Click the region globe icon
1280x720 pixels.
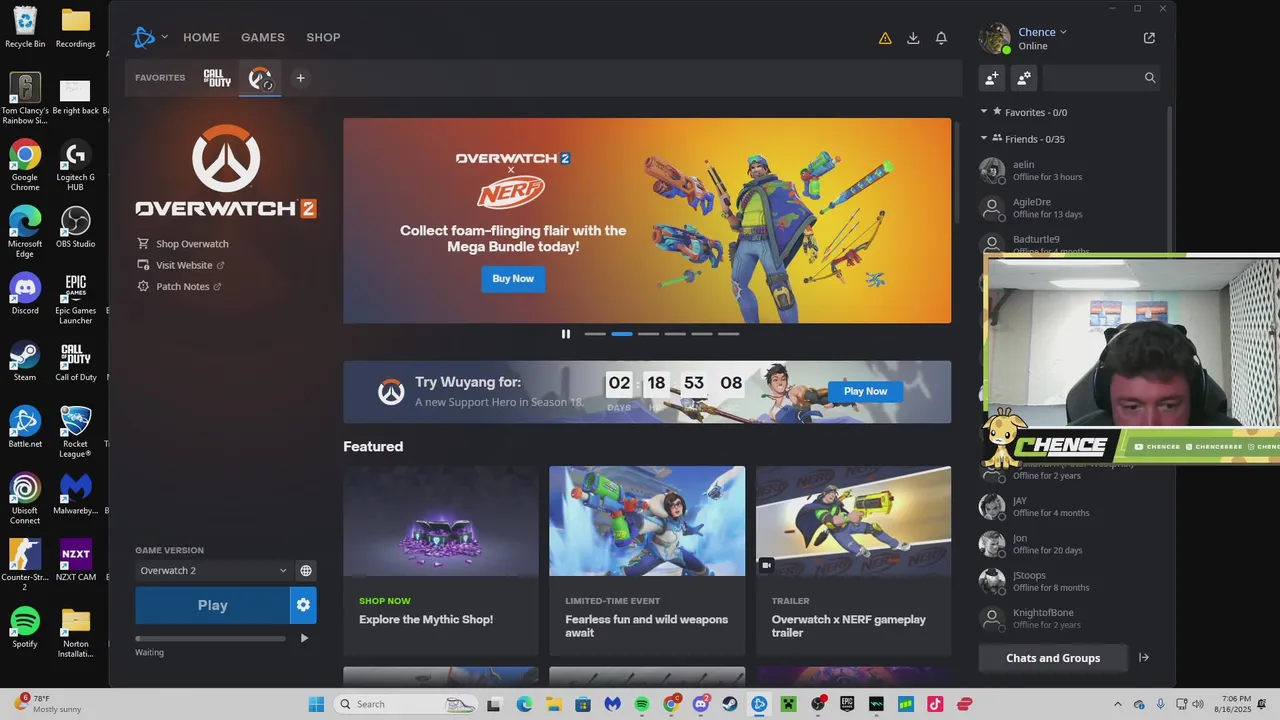[x=306, y=571]
